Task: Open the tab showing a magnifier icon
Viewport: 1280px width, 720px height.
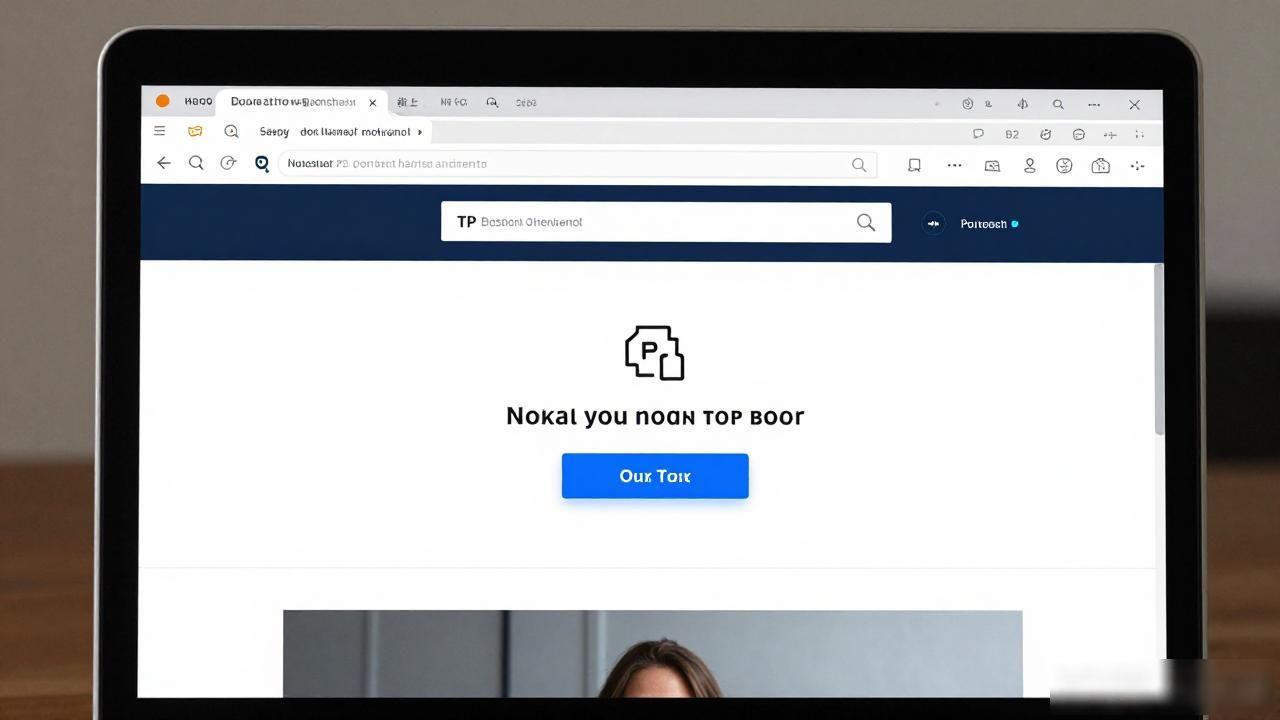Action: [492, 102]
